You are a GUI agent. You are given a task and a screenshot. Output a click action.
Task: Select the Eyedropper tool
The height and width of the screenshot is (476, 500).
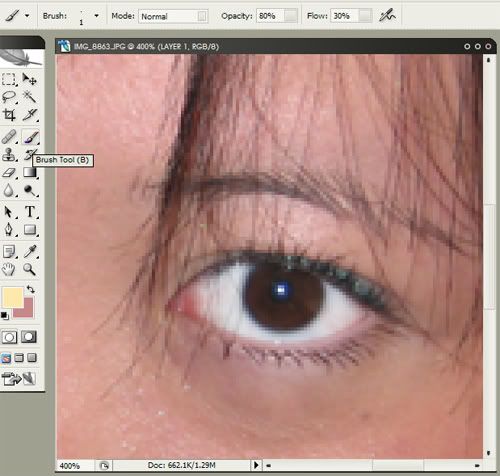(30, 251)
